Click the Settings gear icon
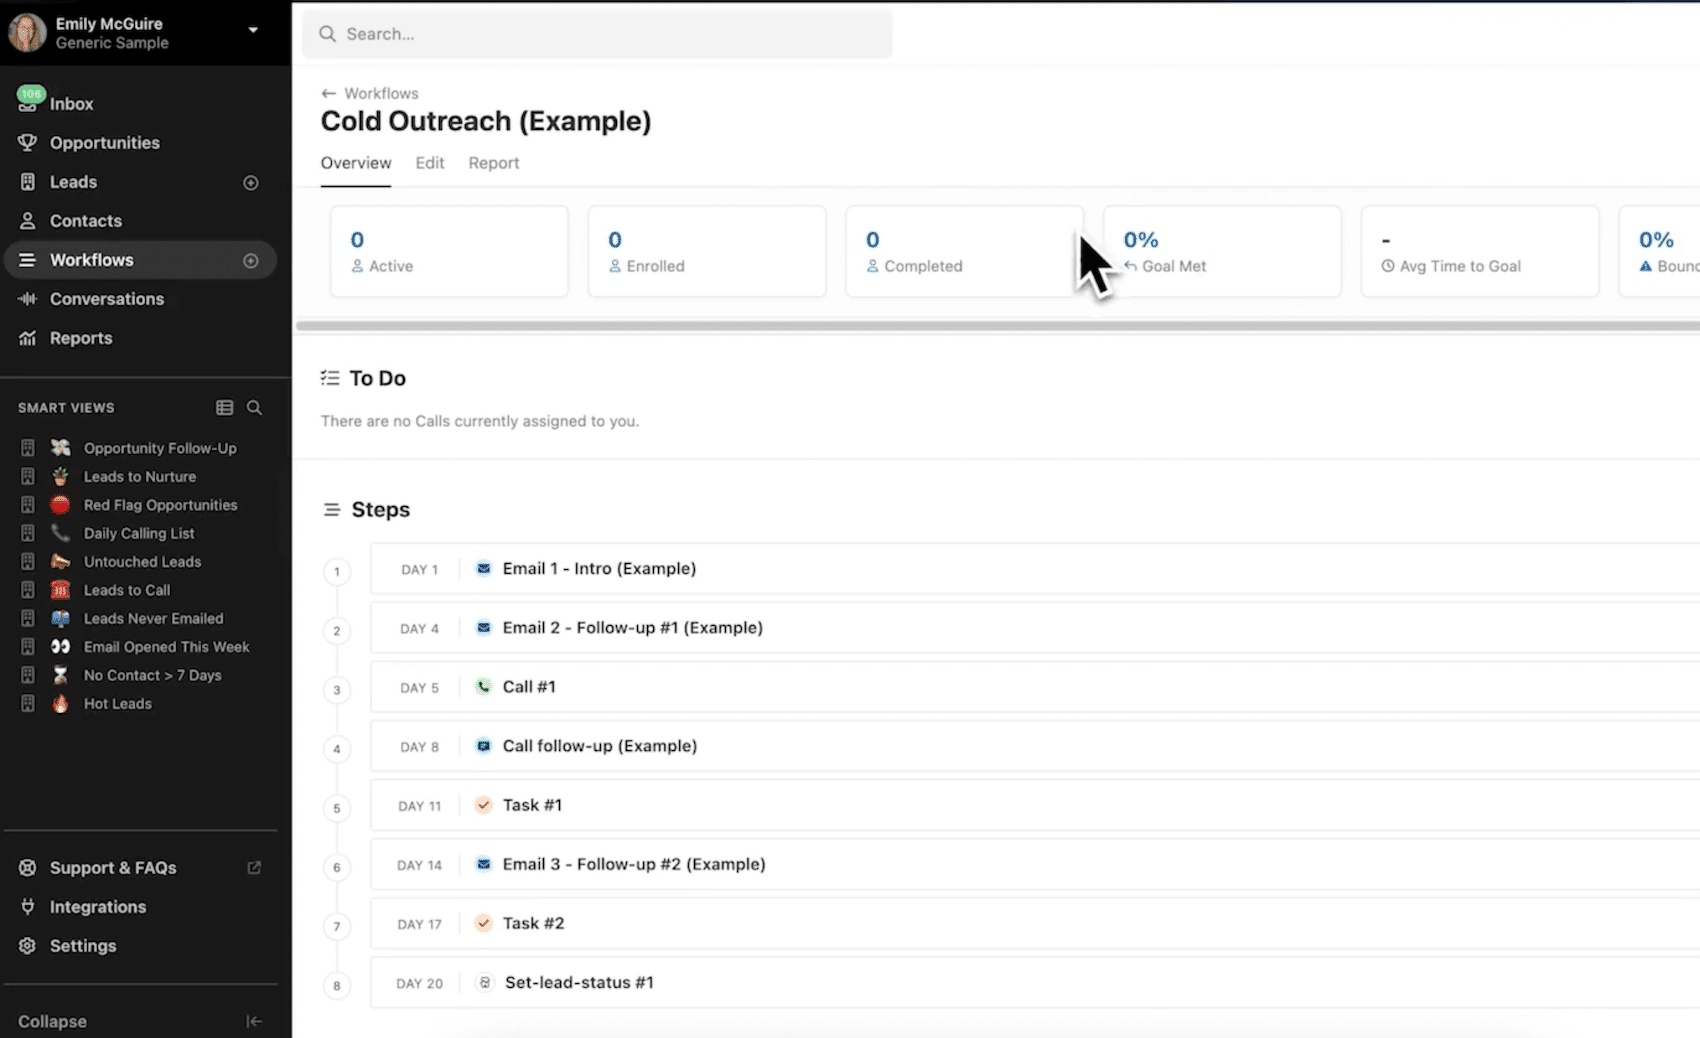Screen dimensions: 1700x1038 [28, 946]
